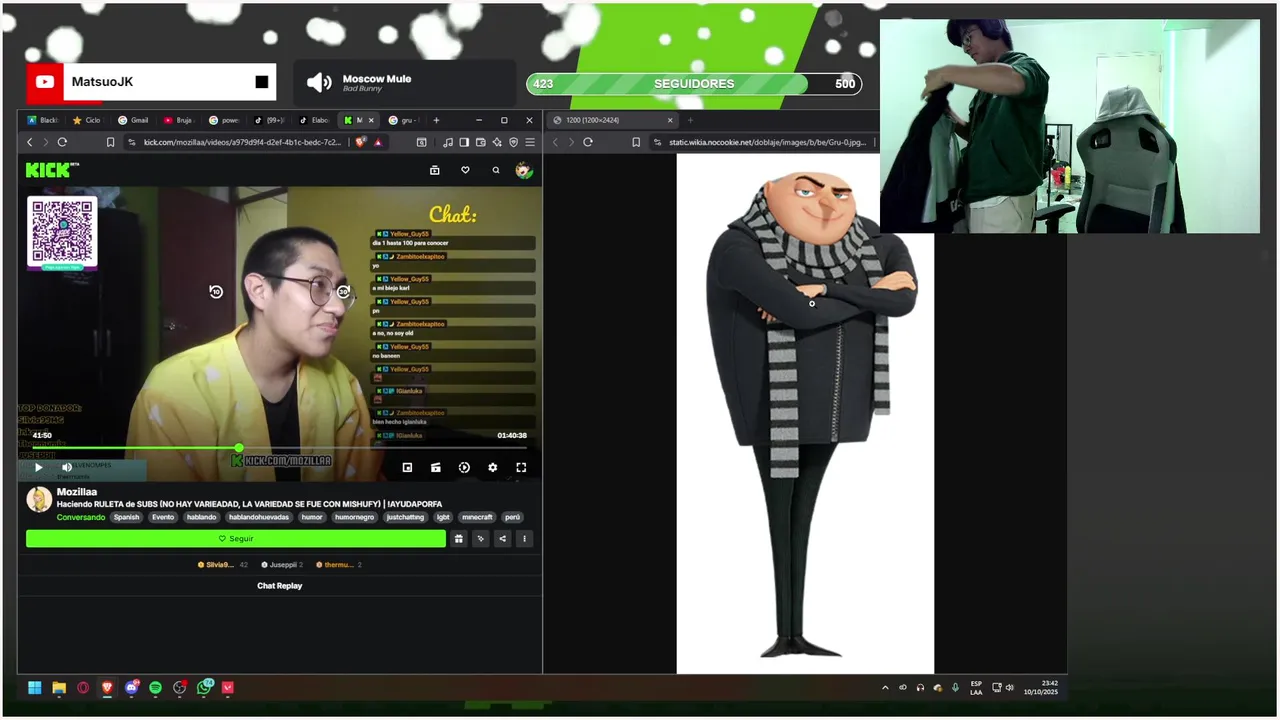Select the justchatting tag
Viewport: 1280px width, 720px height.
point(405,517)
